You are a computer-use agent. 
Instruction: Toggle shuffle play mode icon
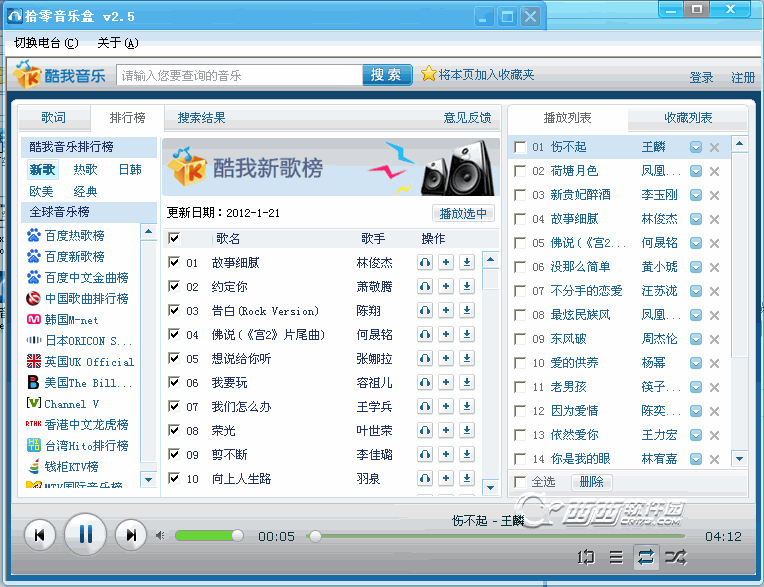(x=676, y=556)
